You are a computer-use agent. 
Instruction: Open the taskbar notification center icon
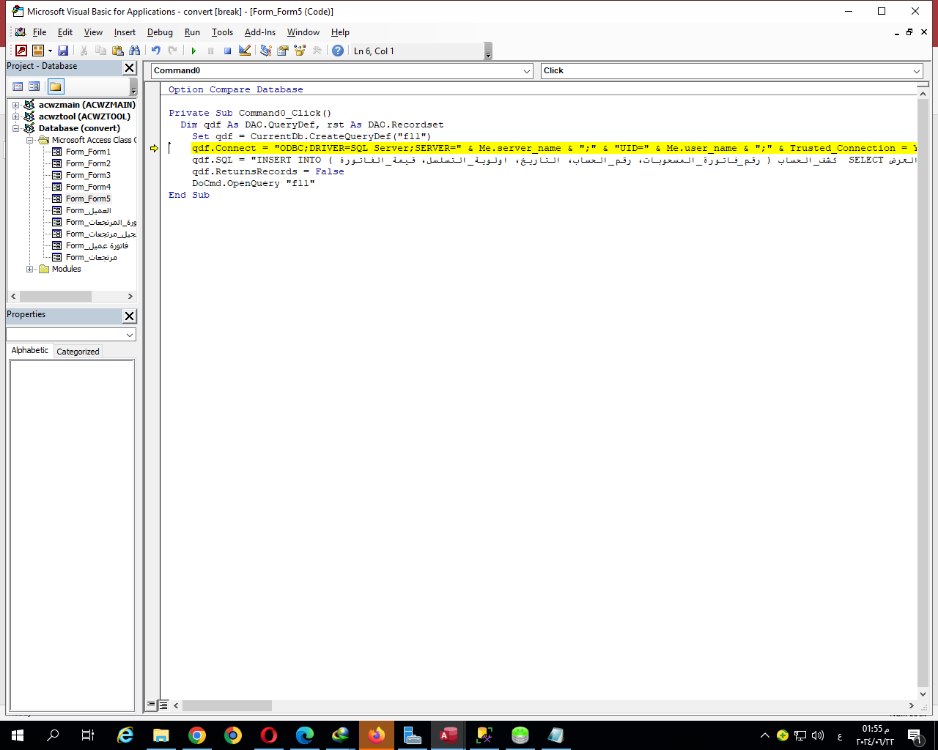915,736
